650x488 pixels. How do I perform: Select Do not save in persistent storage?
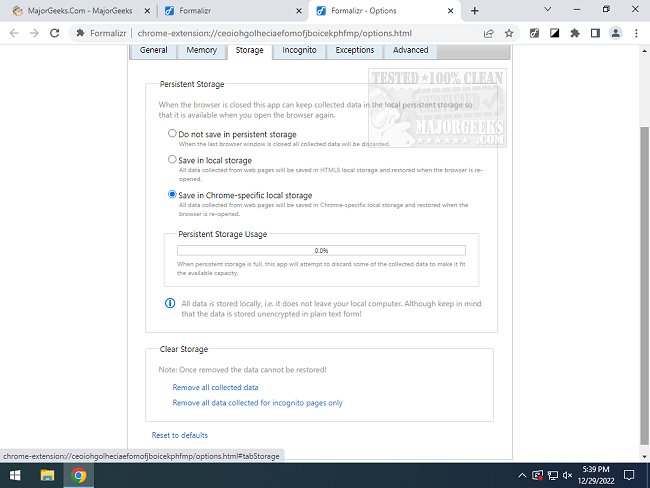coord(172,133)
